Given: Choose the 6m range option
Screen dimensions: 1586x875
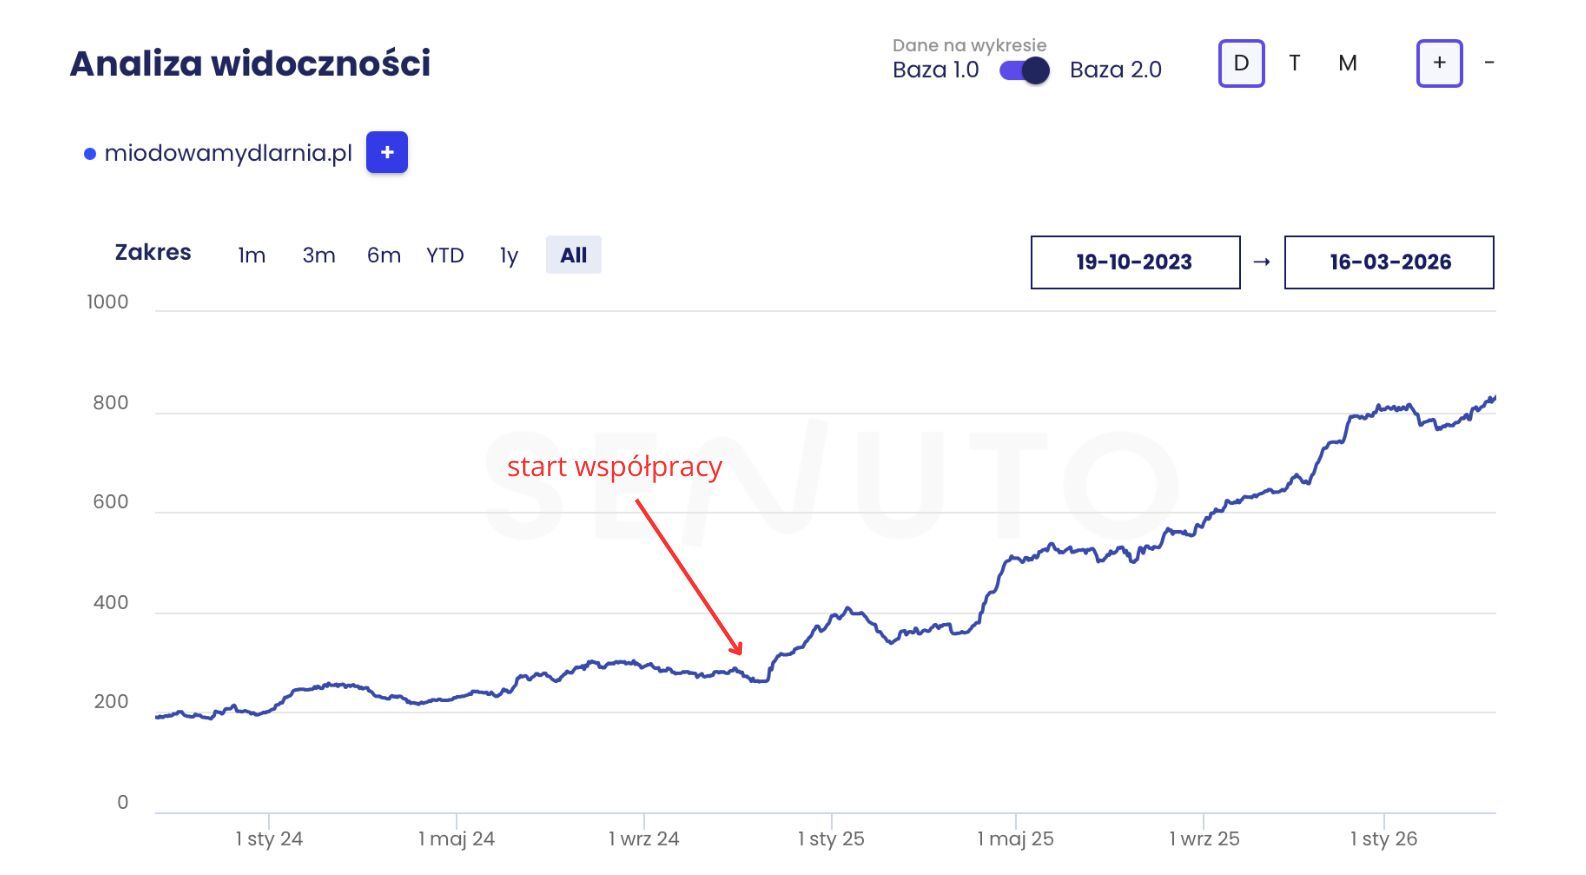Looking at the screenshot, I should [383, 255].
